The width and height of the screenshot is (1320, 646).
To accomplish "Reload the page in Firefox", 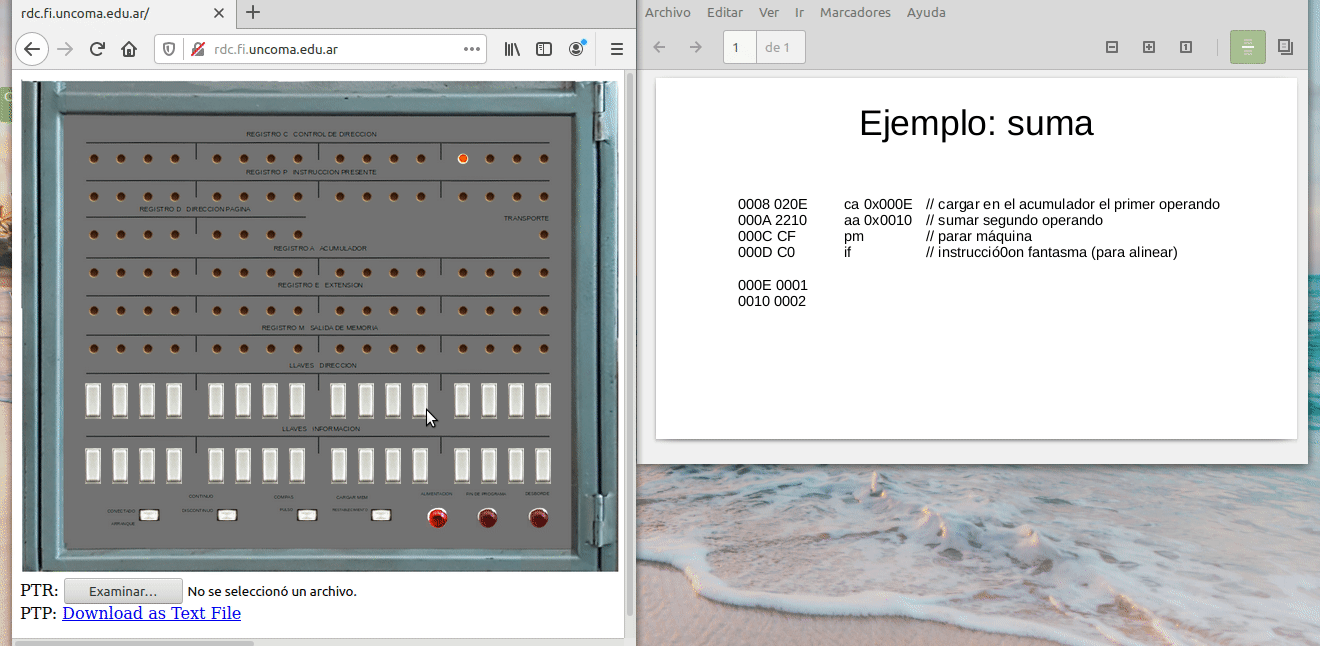I will (x=97, y=49).
